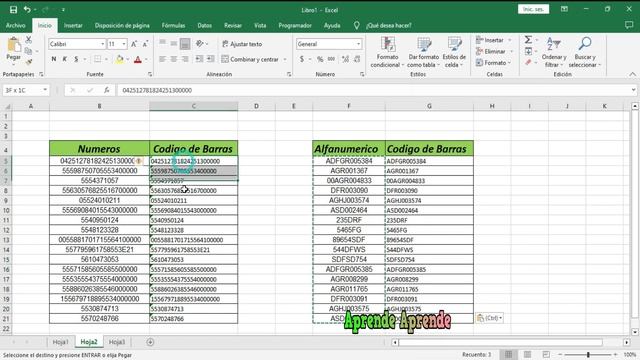This screenshot has width=640, height=360.
Task: Open the Archivo tab
Action: point(16,25)
